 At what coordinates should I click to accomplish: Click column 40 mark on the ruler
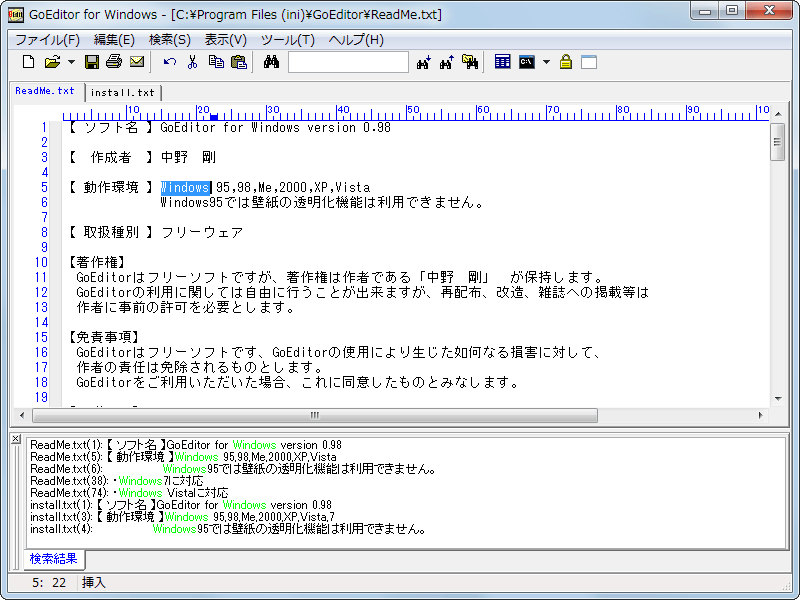click(x=343, y=110)
